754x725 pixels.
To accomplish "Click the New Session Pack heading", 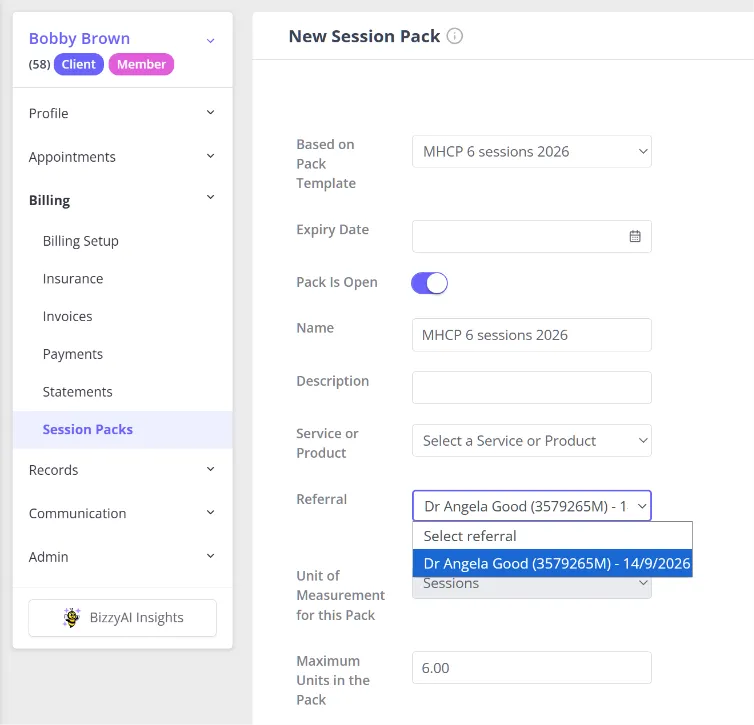I will click(x=364, y=37).
